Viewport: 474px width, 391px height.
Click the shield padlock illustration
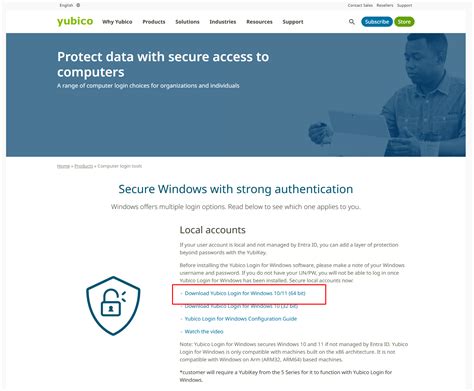click(x=113, y=306)
